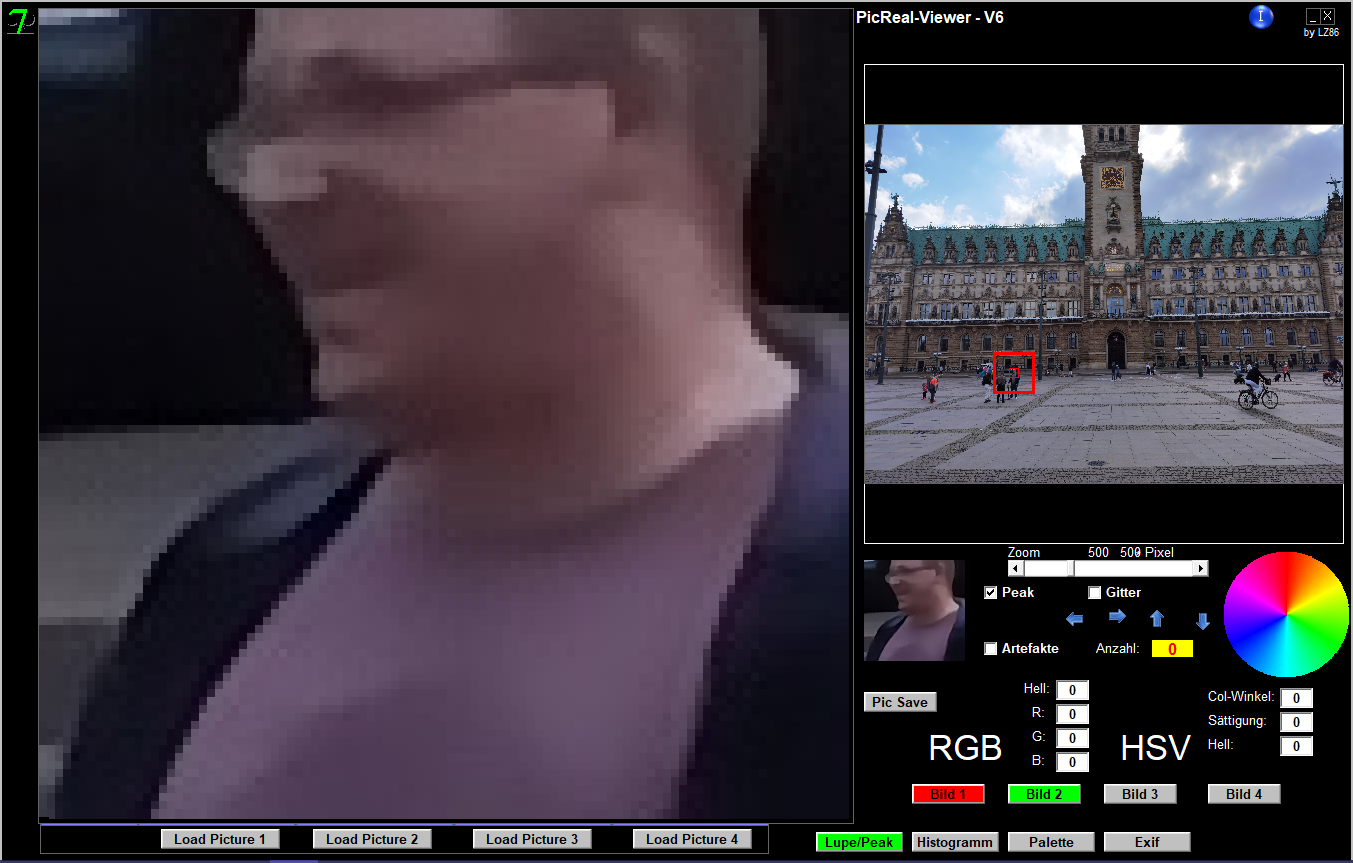1353x863 pixels.
Task: Enable the Artefakte checkbox
Action: (x=991, y=648)
